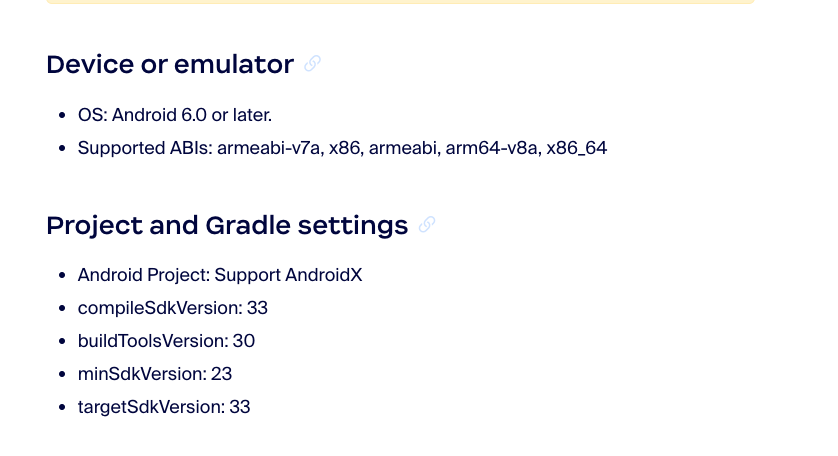This screenshot has width=838, height=456.
Task: Copy anchor link for Project and Gradle settings
Action: click(427, 225)
